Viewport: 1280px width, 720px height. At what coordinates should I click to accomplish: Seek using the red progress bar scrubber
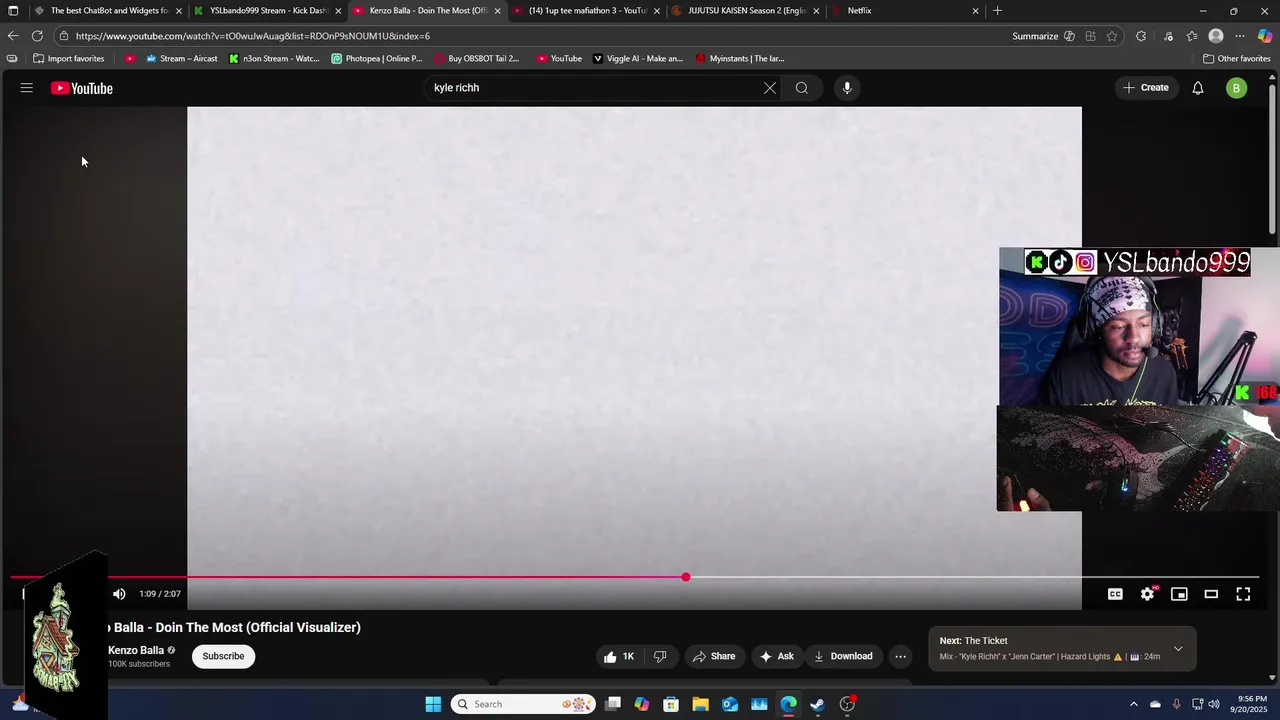(686, 577)
